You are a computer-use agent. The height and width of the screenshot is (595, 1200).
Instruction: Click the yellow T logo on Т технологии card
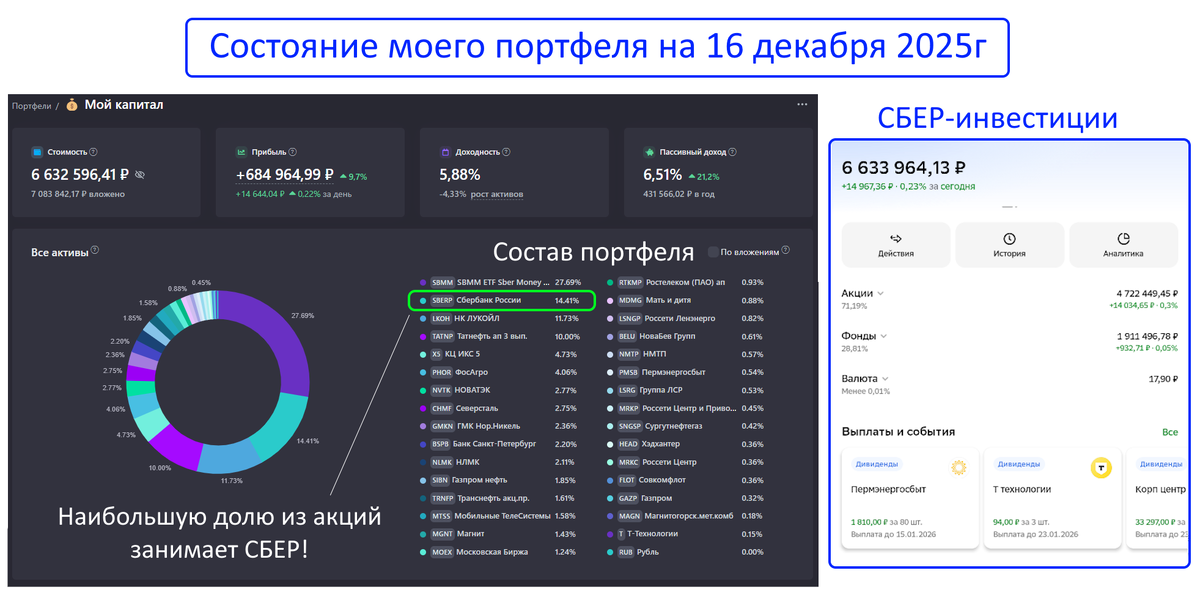point(1101,467)
